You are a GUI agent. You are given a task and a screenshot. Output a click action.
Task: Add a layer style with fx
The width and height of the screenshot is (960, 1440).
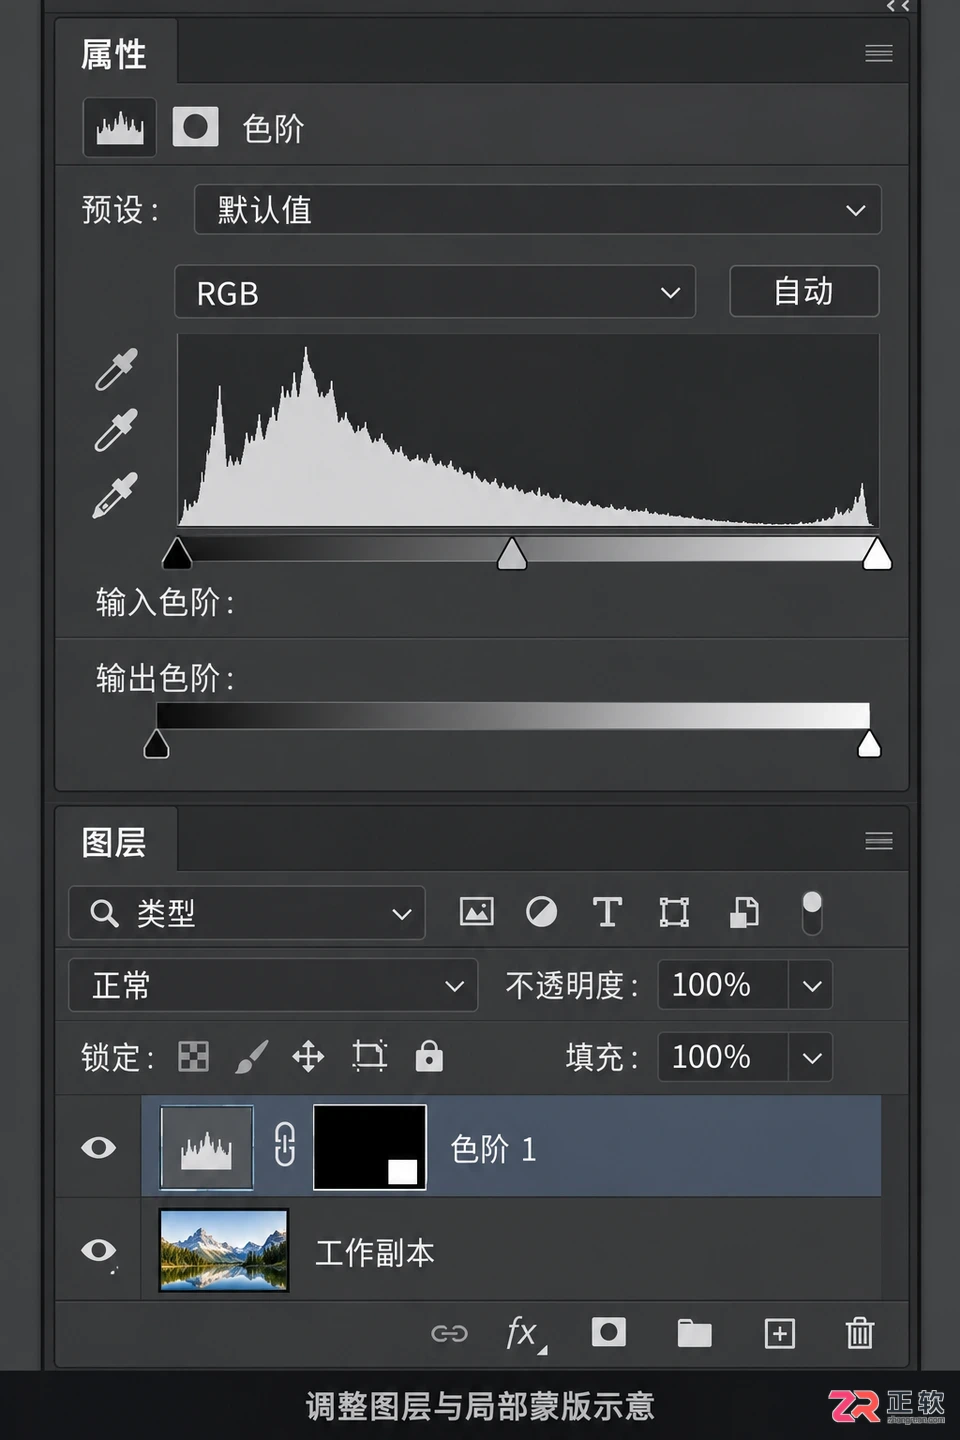point(524,1333)
